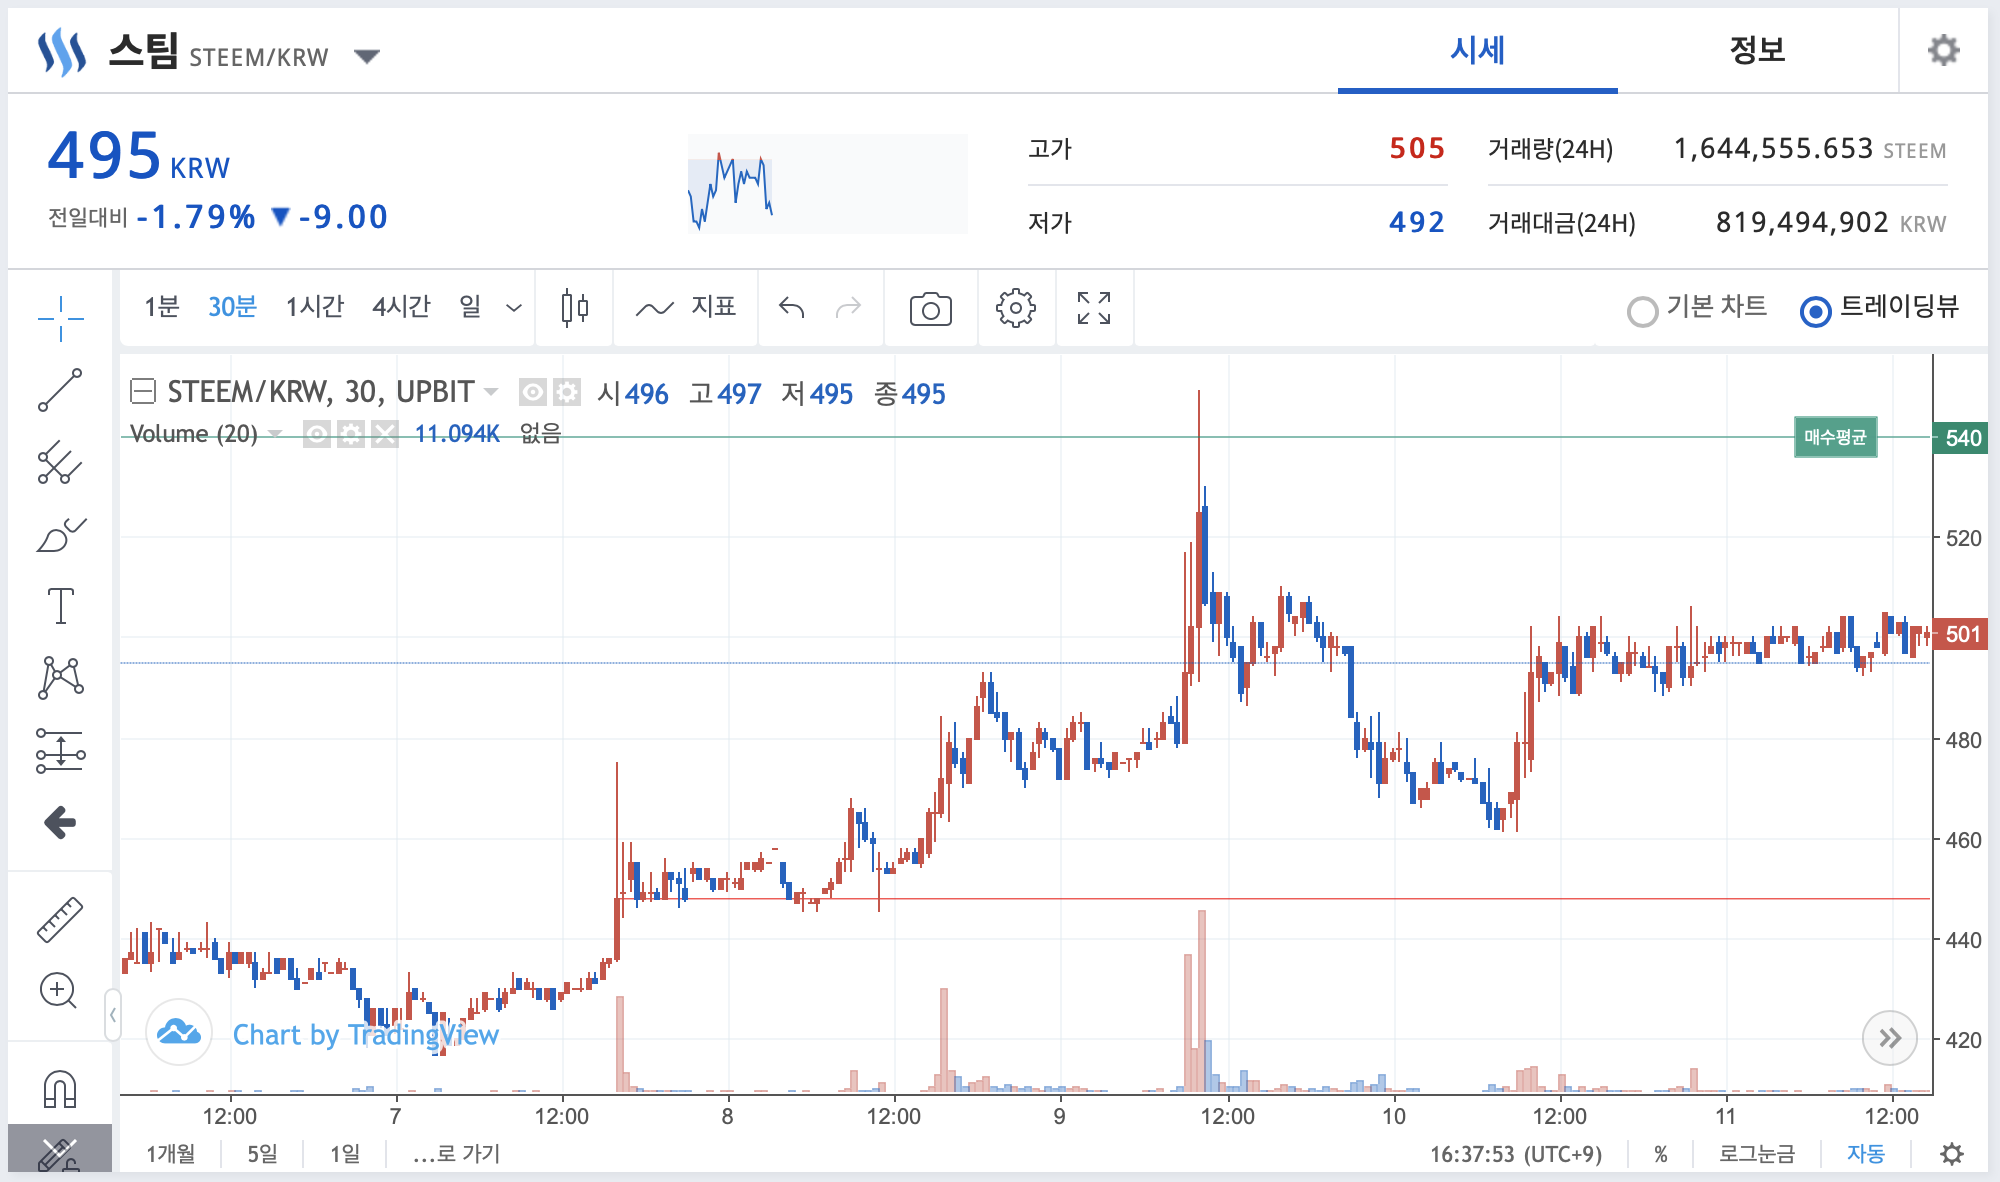This screenshot has width=2000, height=1182.
Task: Open the indicators (지표) menu
Action: [685, 307]
